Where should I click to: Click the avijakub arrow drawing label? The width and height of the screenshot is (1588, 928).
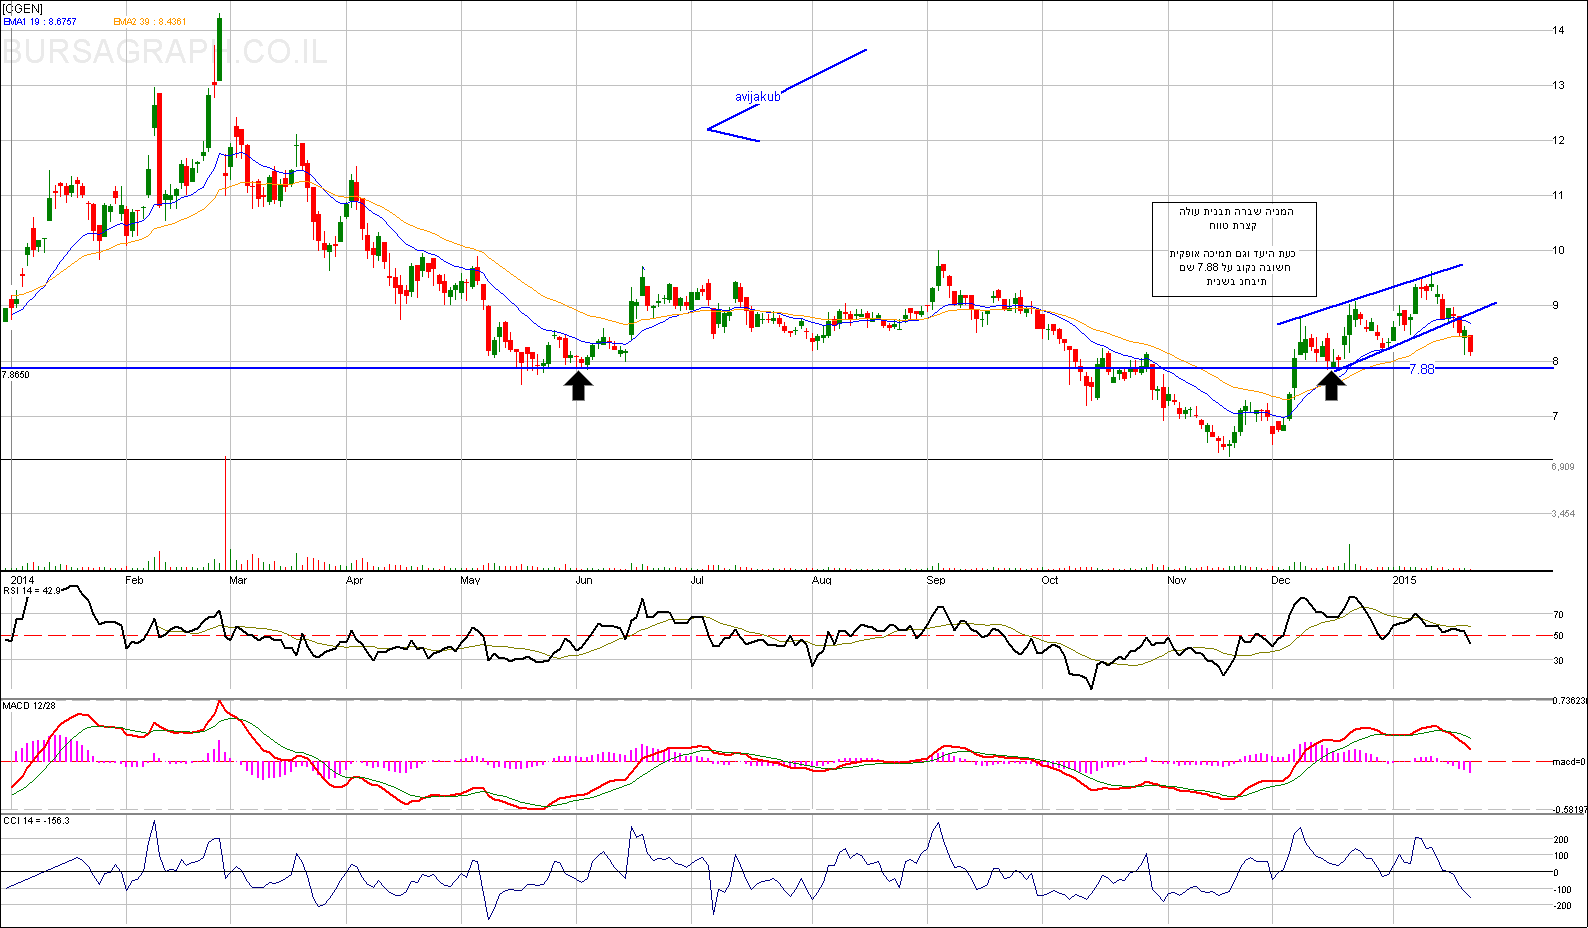click(x=757, y=97)
